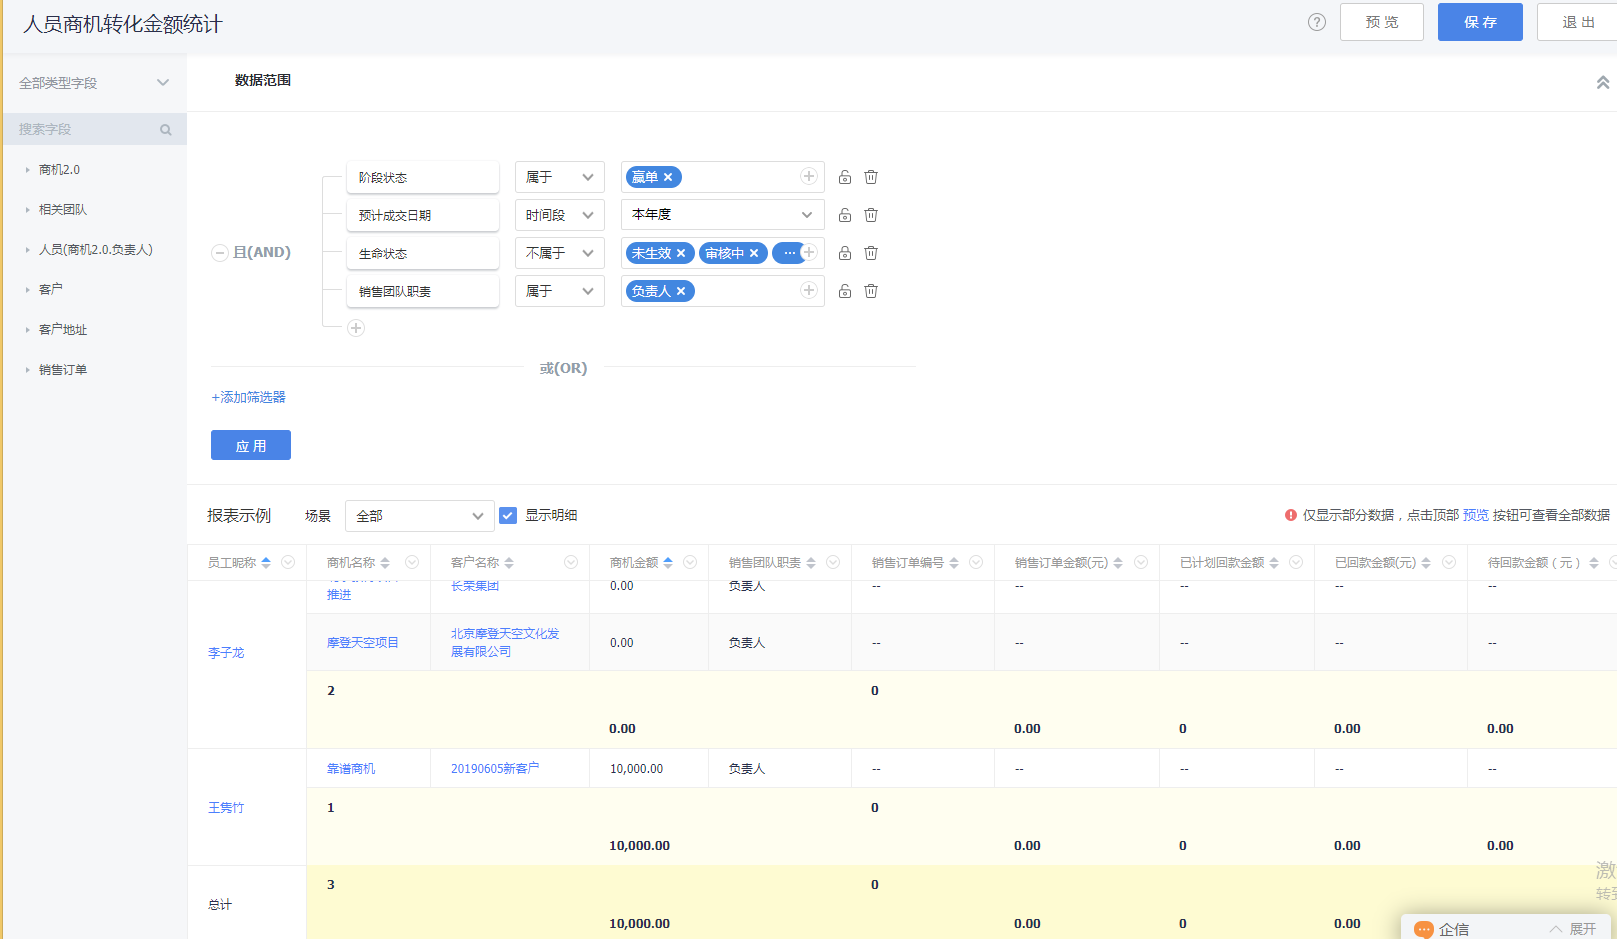Open operator dropdown for 预计成交日期 row
The image size is (1617, 939).
[560, 215]
